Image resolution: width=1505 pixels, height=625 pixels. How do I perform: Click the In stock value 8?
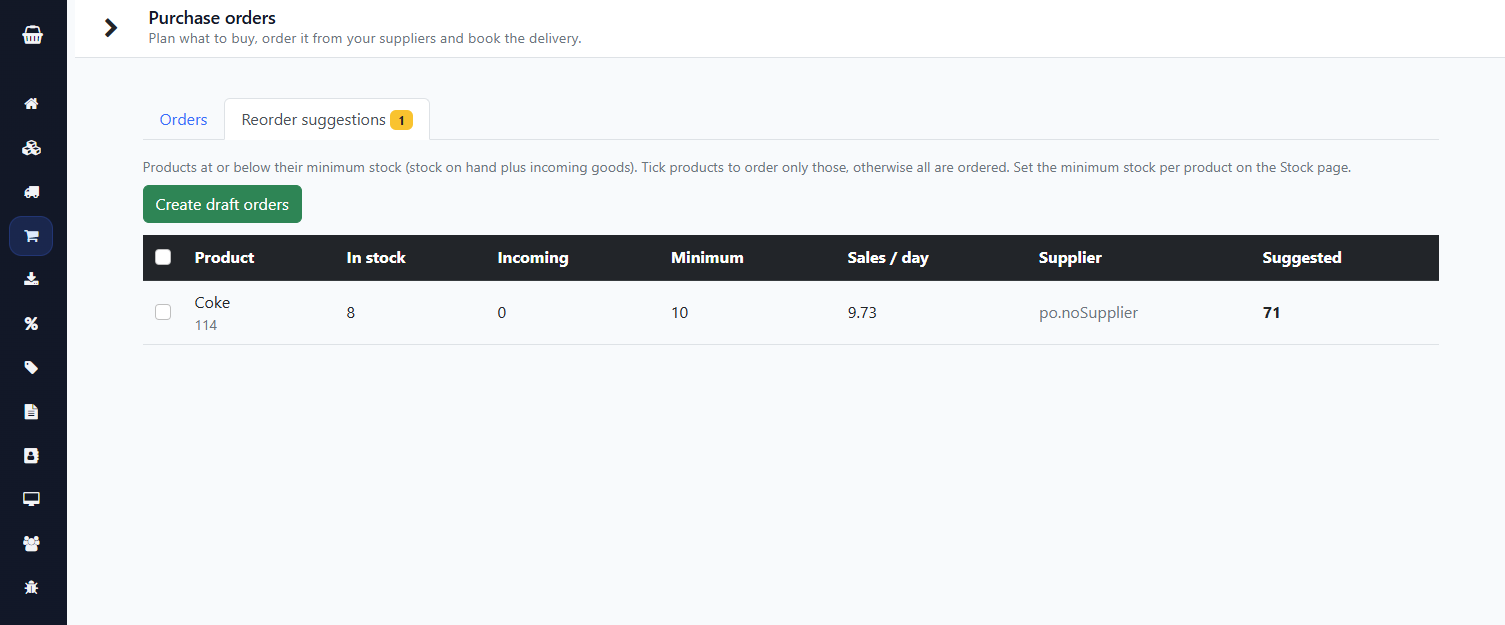pos(351,312)
